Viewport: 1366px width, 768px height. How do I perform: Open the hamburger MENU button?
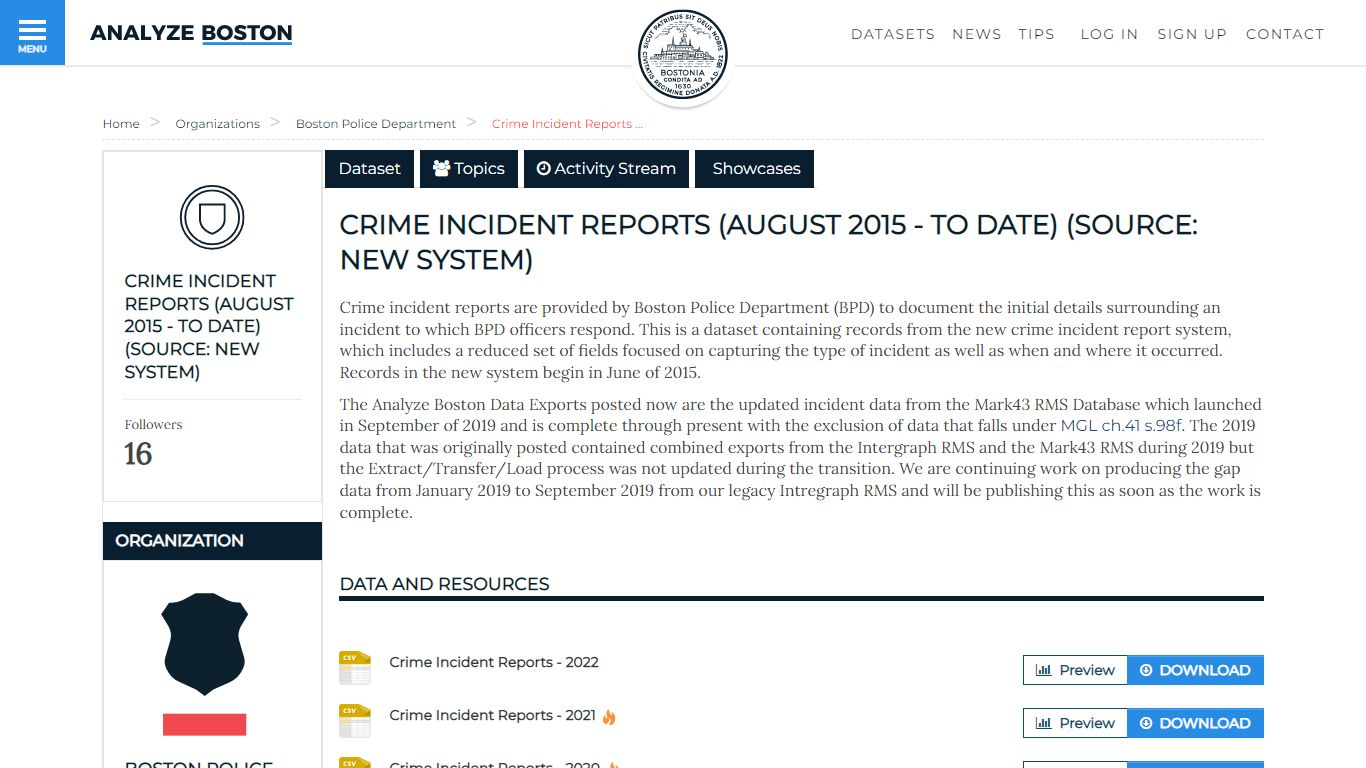[32, 33]
